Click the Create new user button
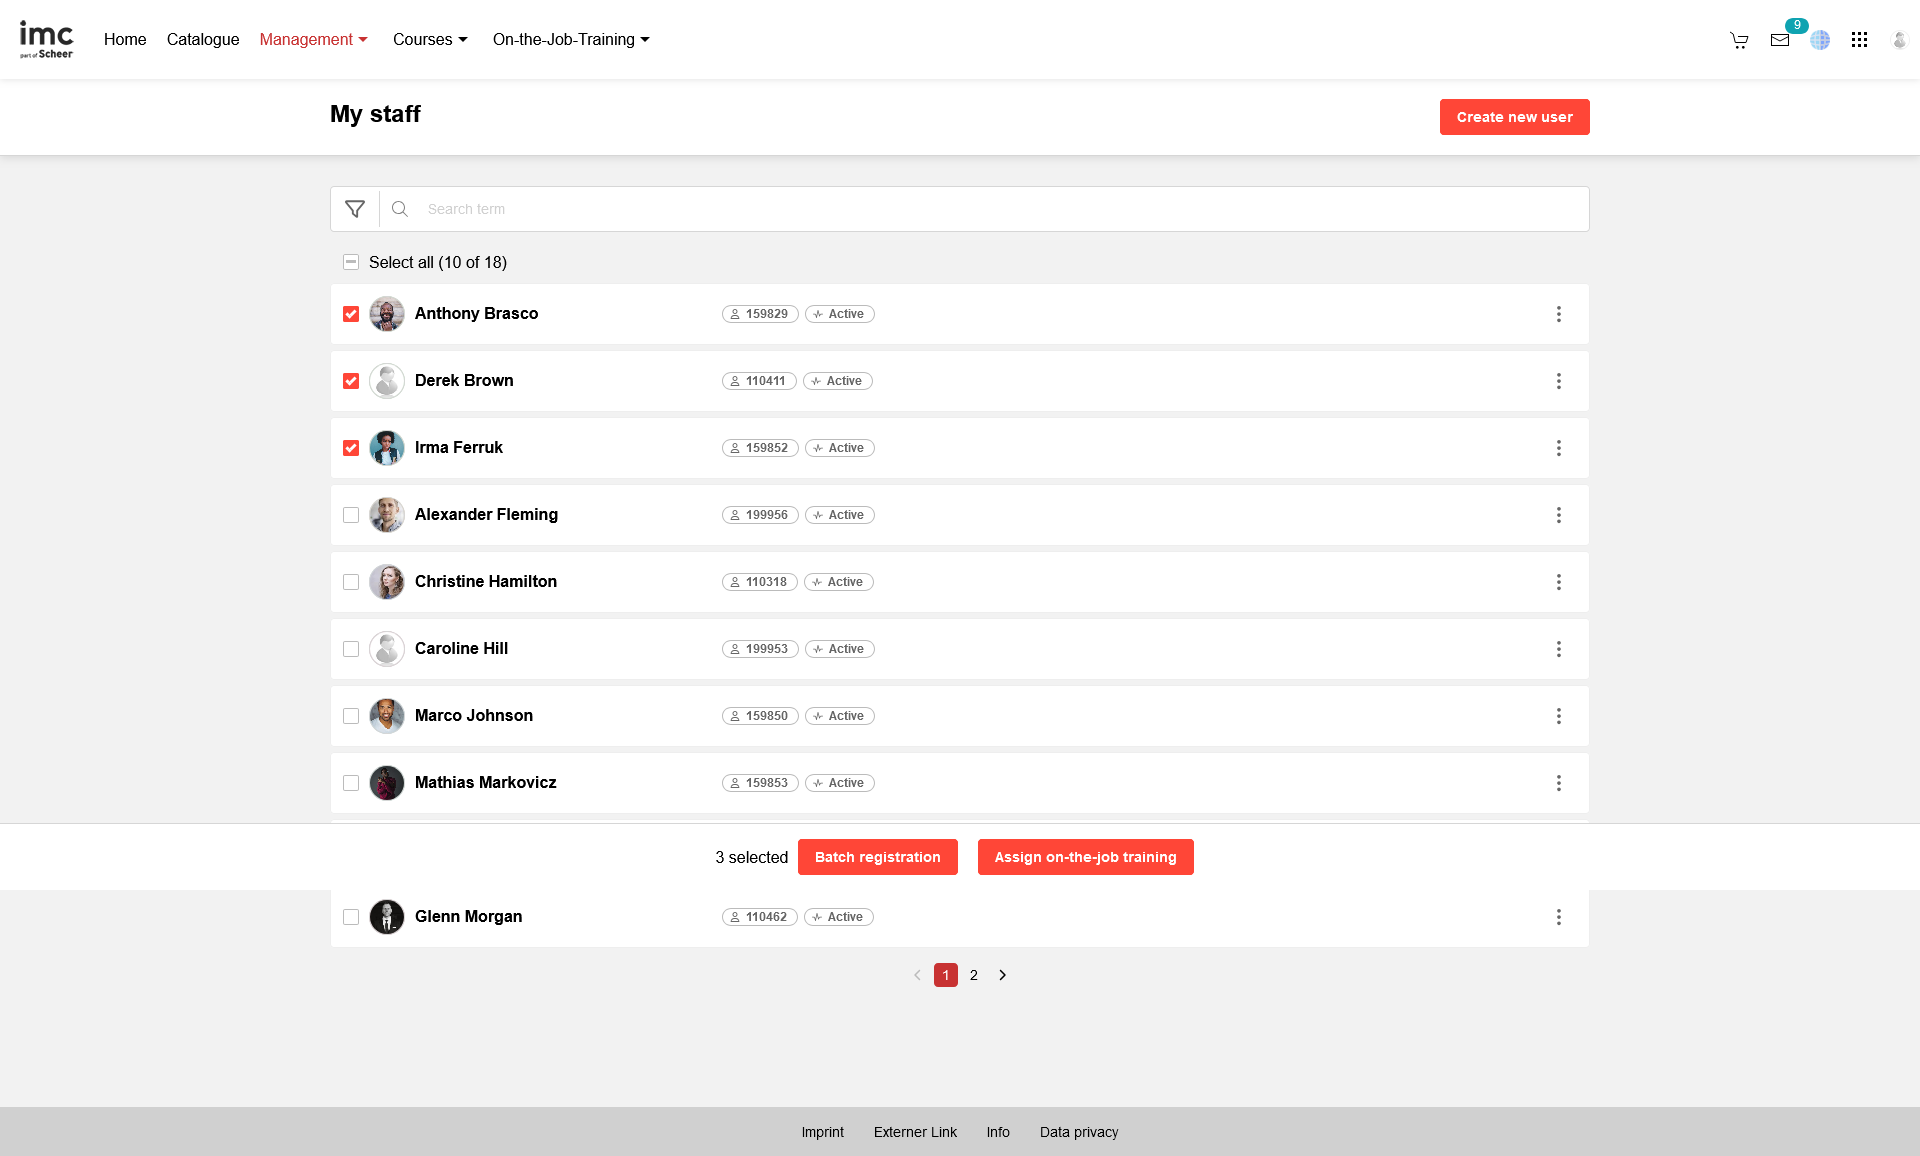 (1514, 117)
